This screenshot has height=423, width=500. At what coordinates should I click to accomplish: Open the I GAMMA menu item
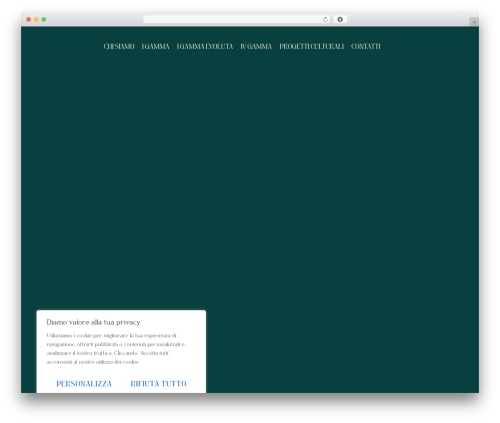click(x=155, y=46)
